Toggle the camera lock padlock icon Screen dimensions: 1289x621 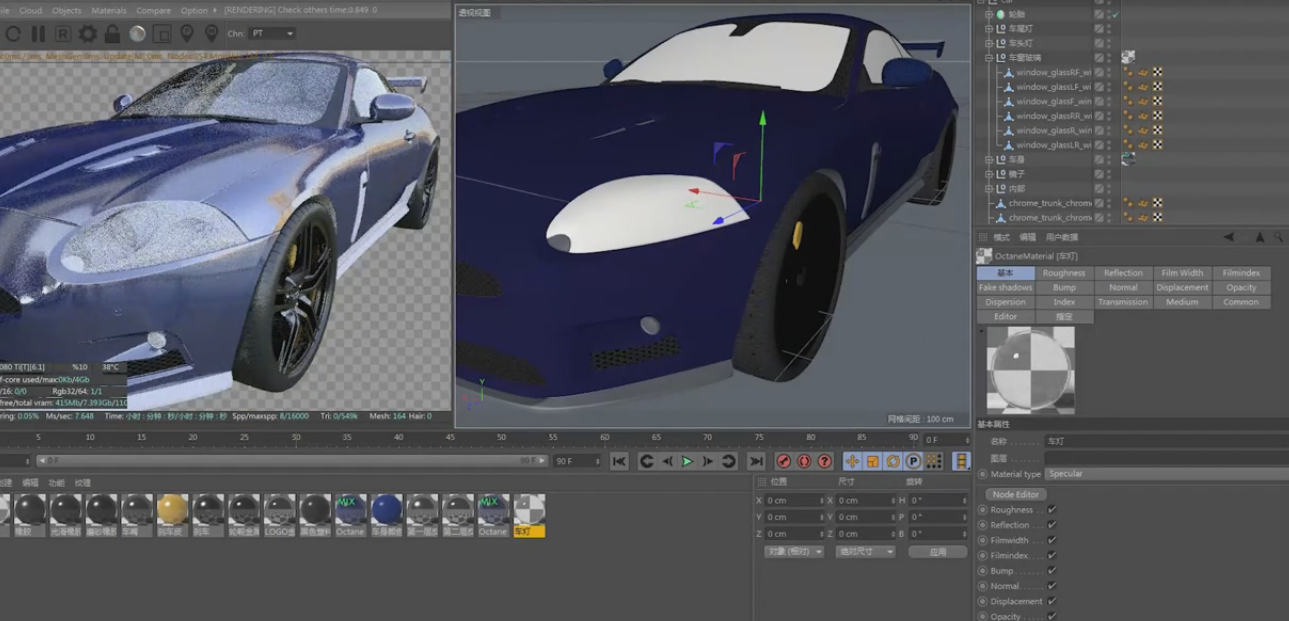112,34
